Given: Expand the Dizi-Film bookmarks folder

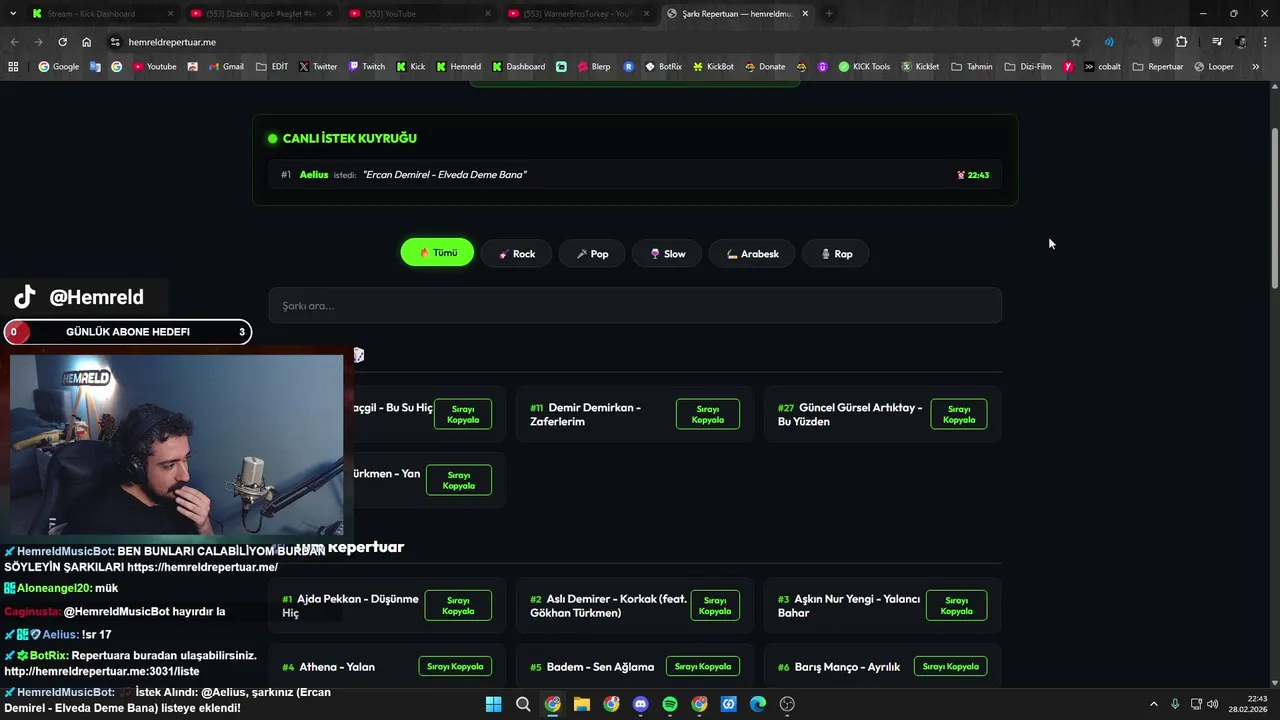Looking at the screenshot, I should click(x=1028, y=67).
